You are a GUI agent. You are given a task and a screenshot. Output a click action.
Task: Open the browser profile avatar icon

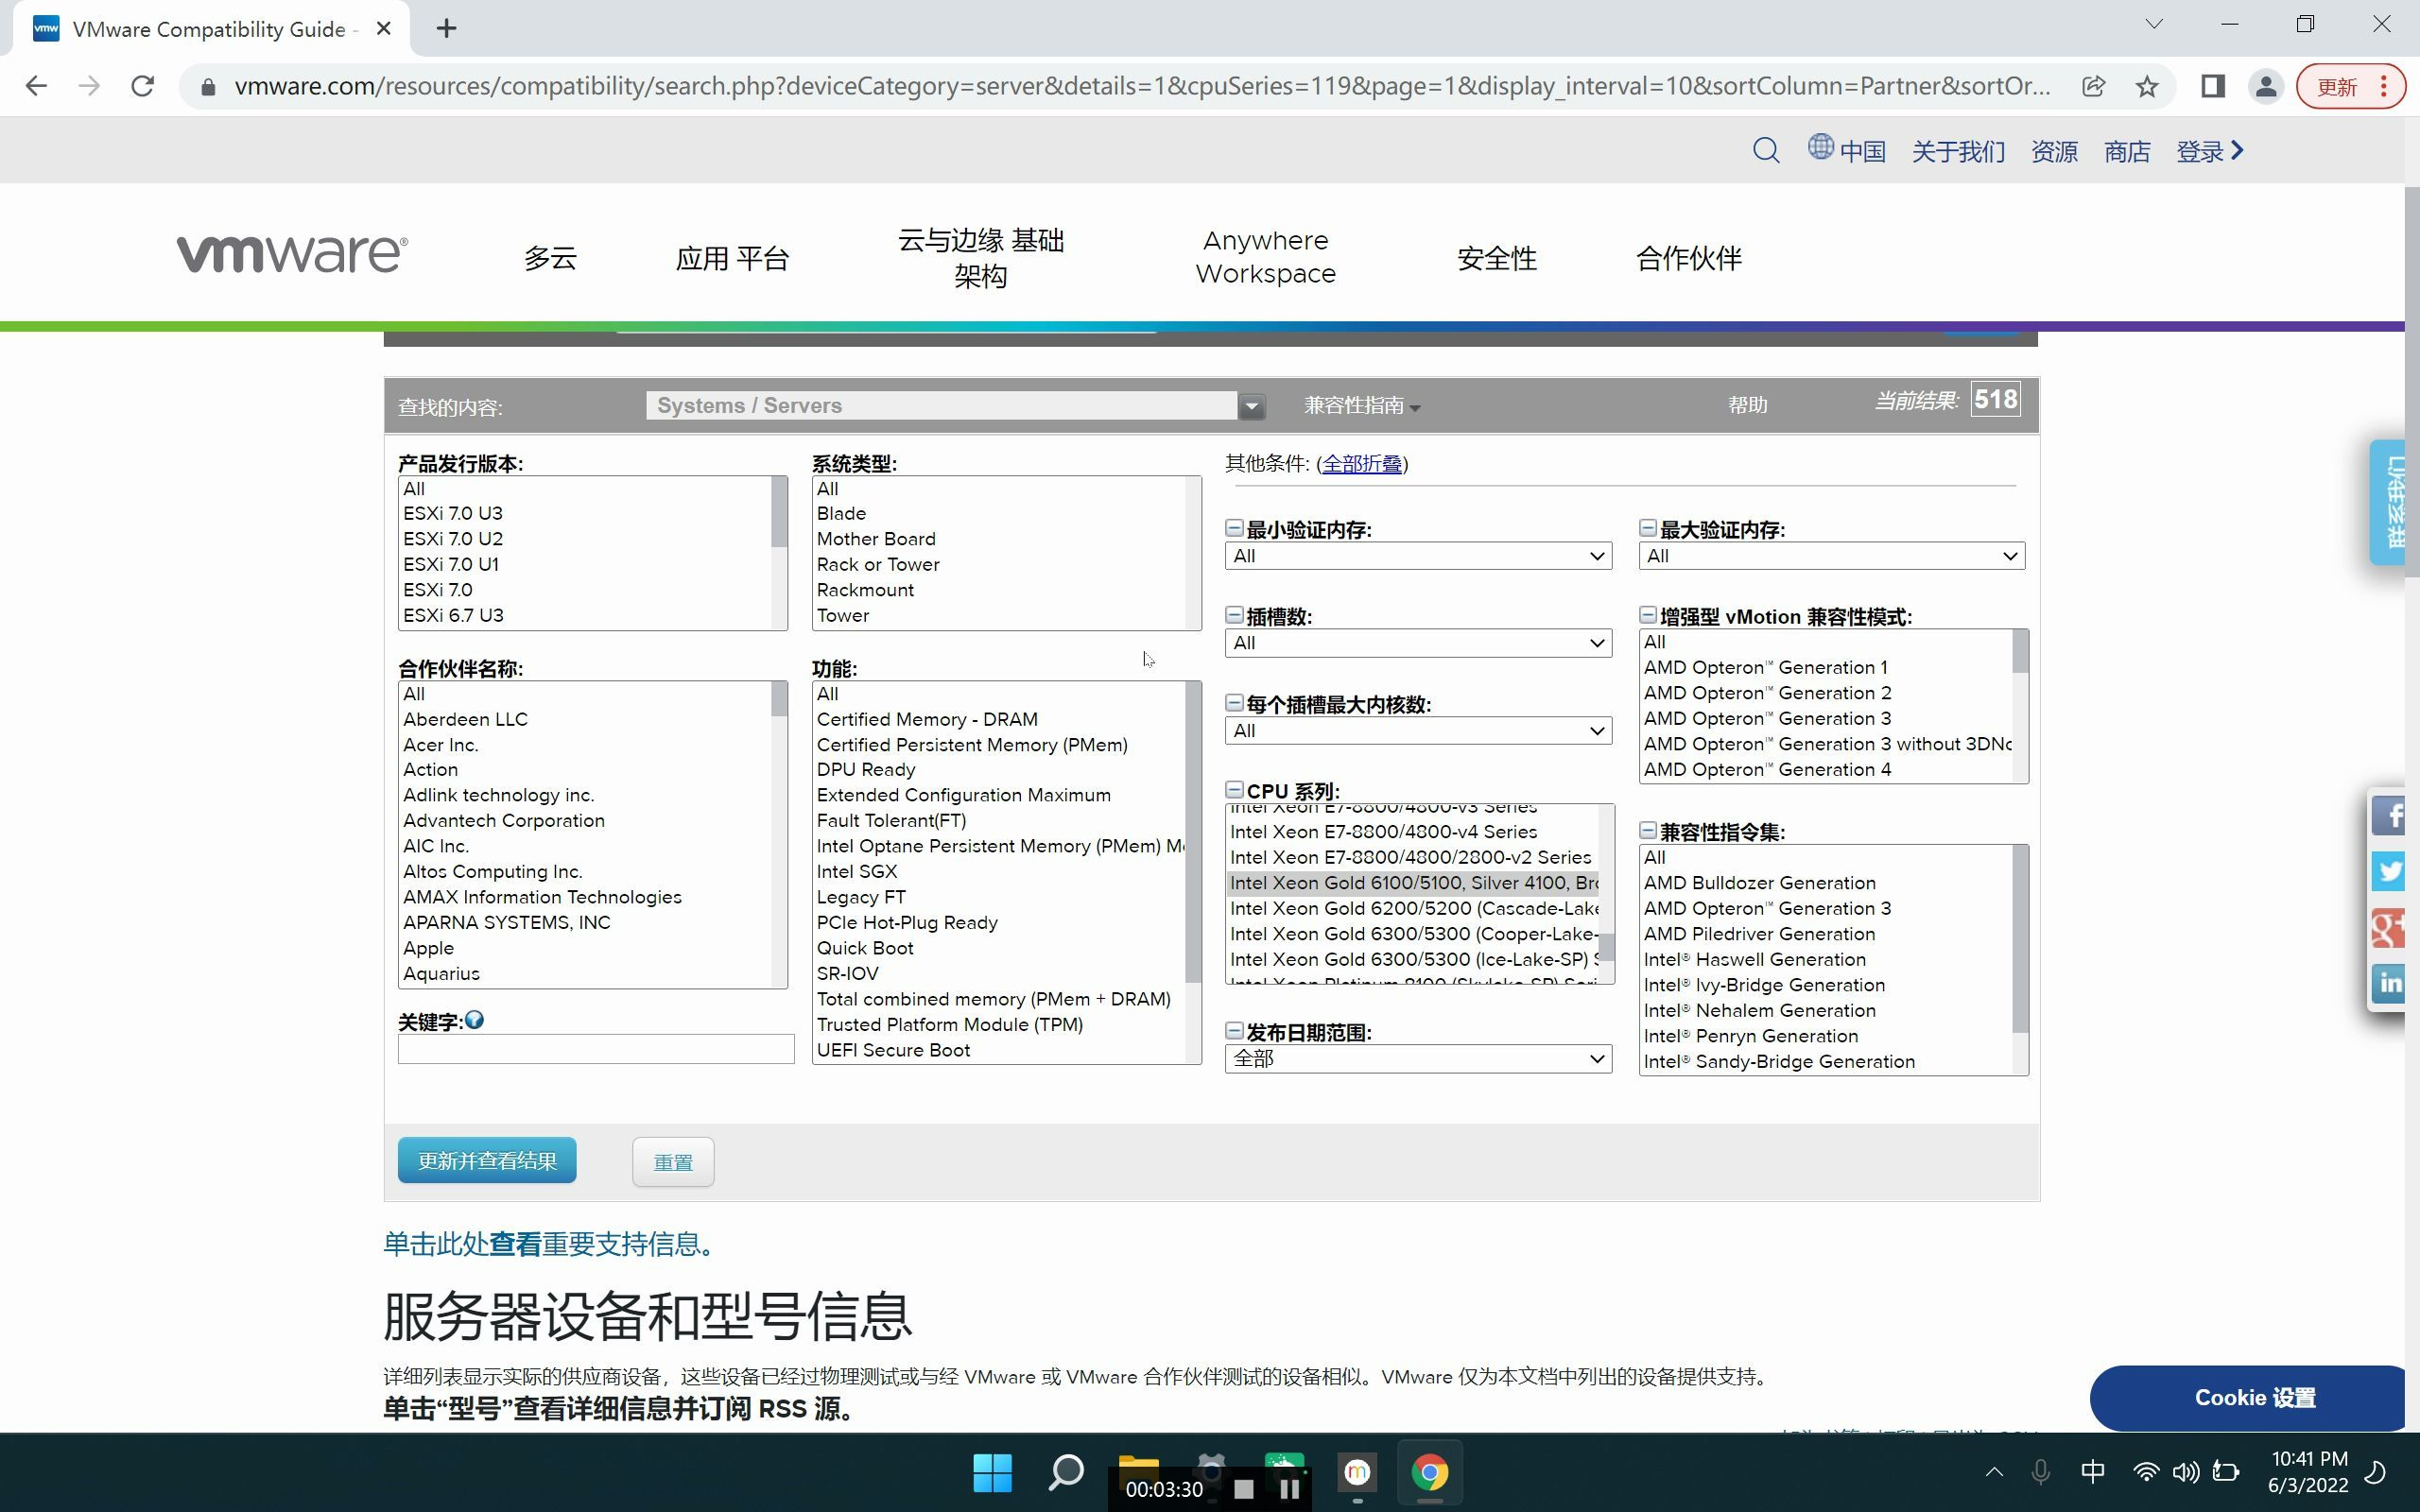pos(2266,87)
